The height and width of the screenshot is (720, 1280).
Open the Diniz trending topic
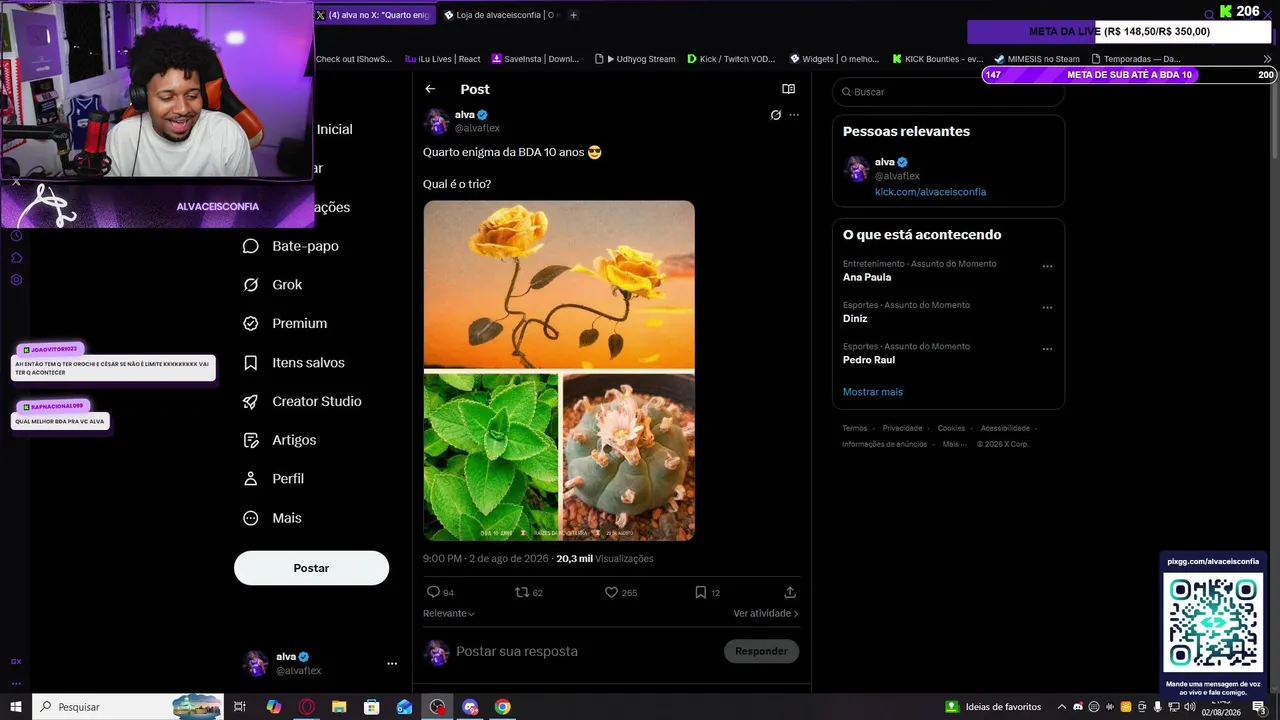[x=855, y=319]
